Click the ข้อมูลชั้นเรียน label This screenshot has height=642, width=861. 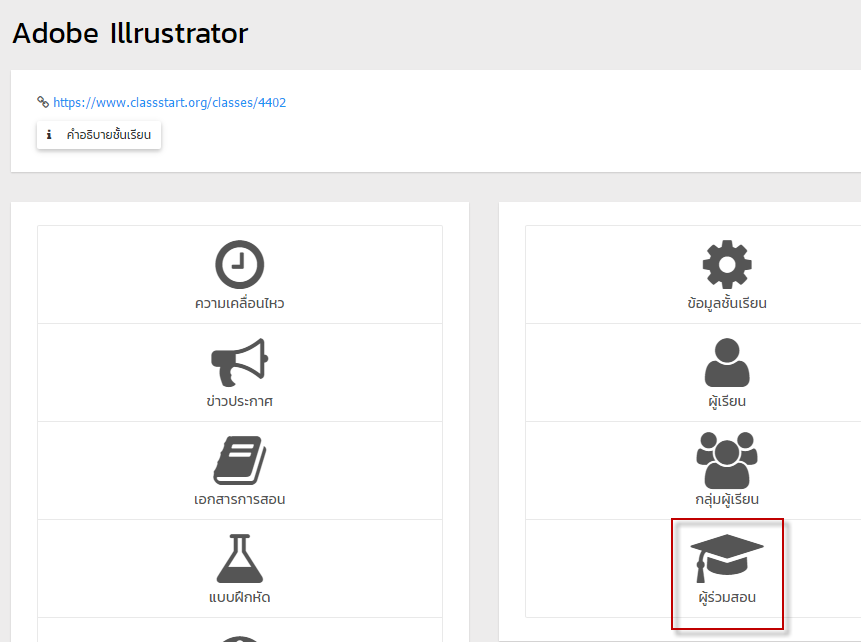pos(727,303)
